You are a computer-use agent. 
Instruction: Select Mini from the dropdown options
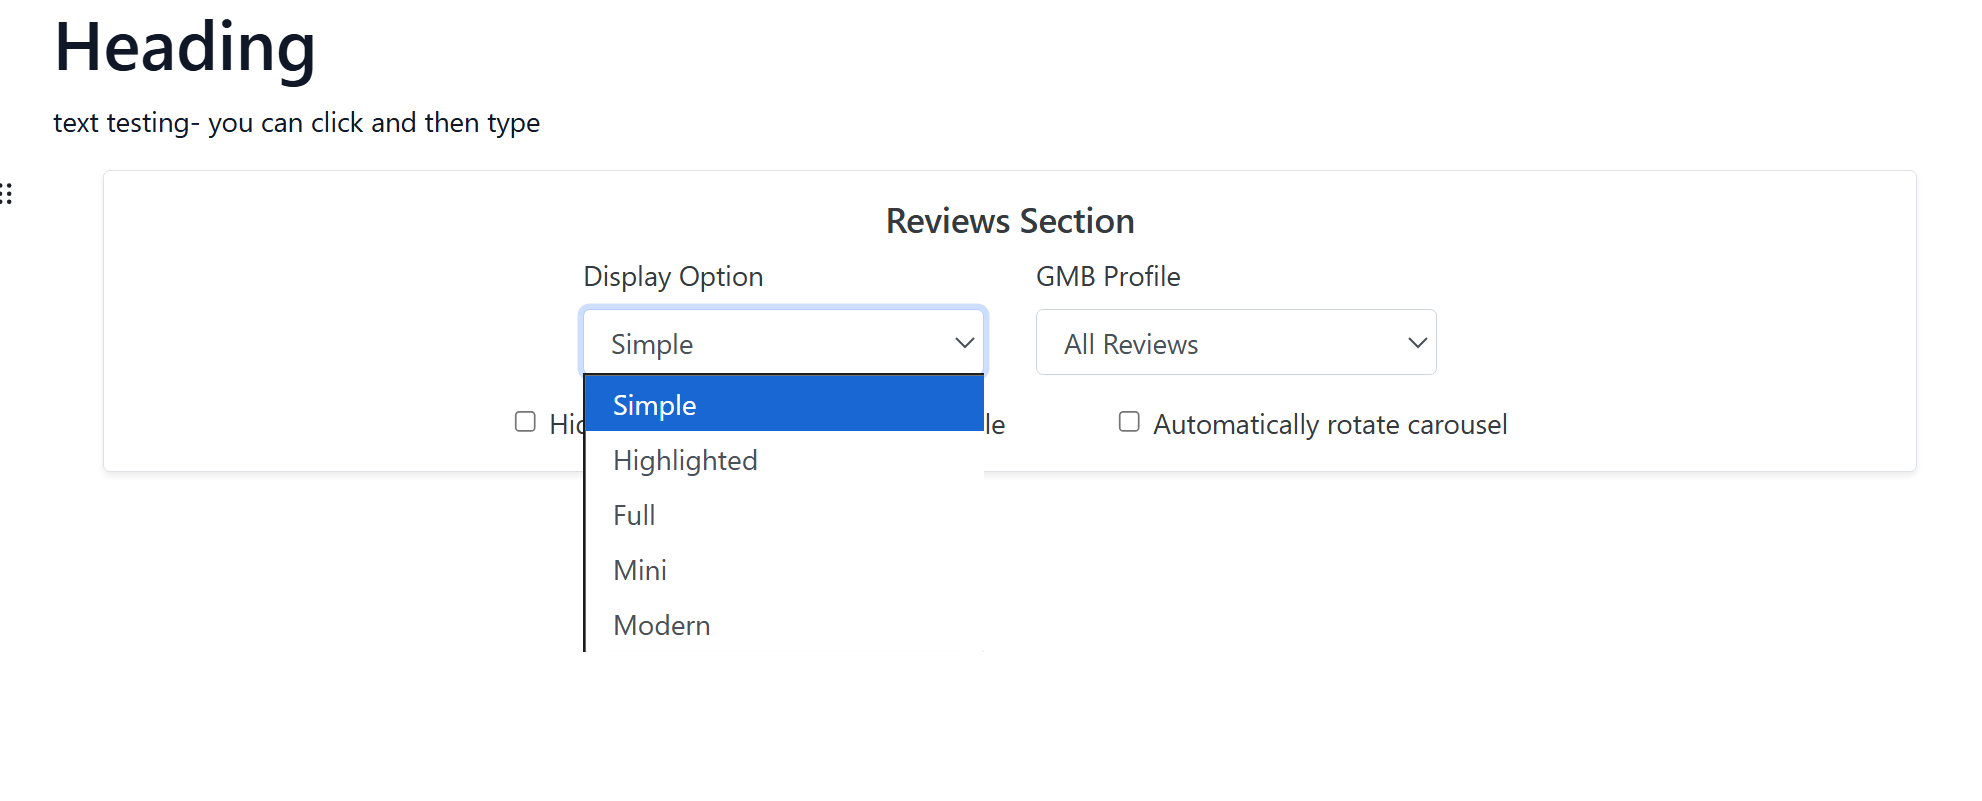point(640,570)
